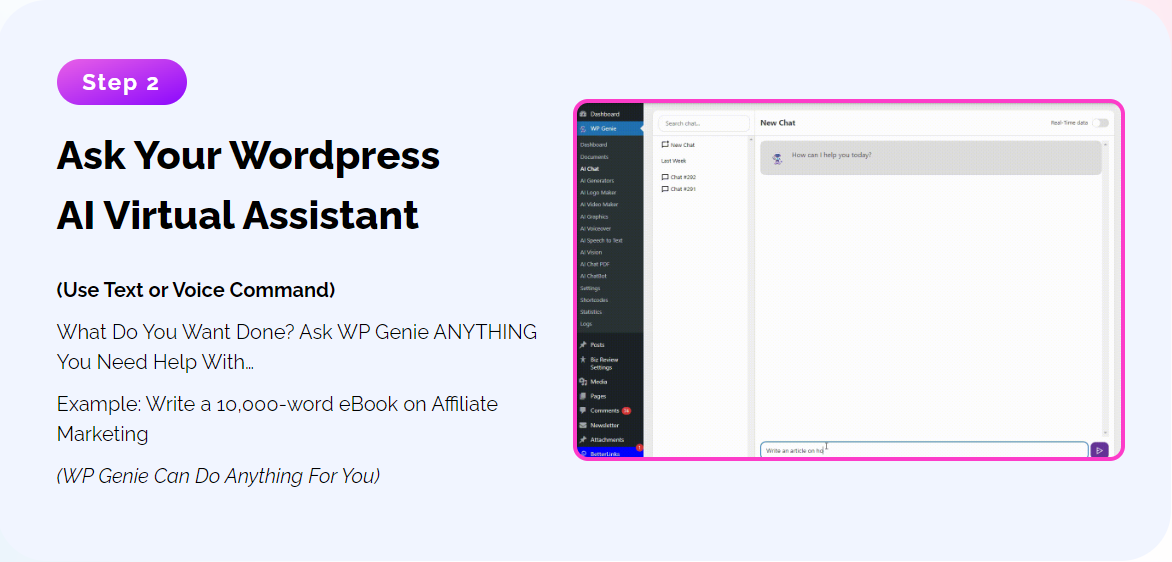Click the Pages menu label
The height and width of the screenshot is (562, 1172).
[598, 396]
